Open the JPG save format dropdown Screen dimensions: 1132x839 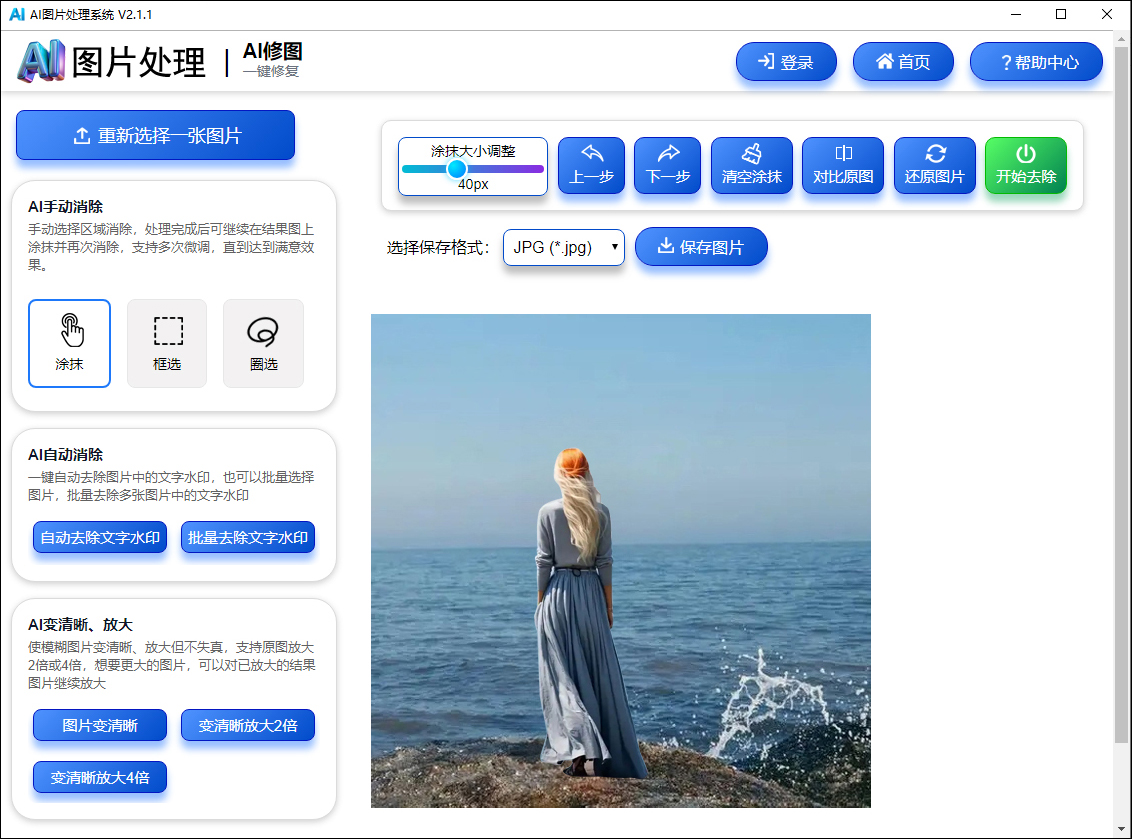564,248
